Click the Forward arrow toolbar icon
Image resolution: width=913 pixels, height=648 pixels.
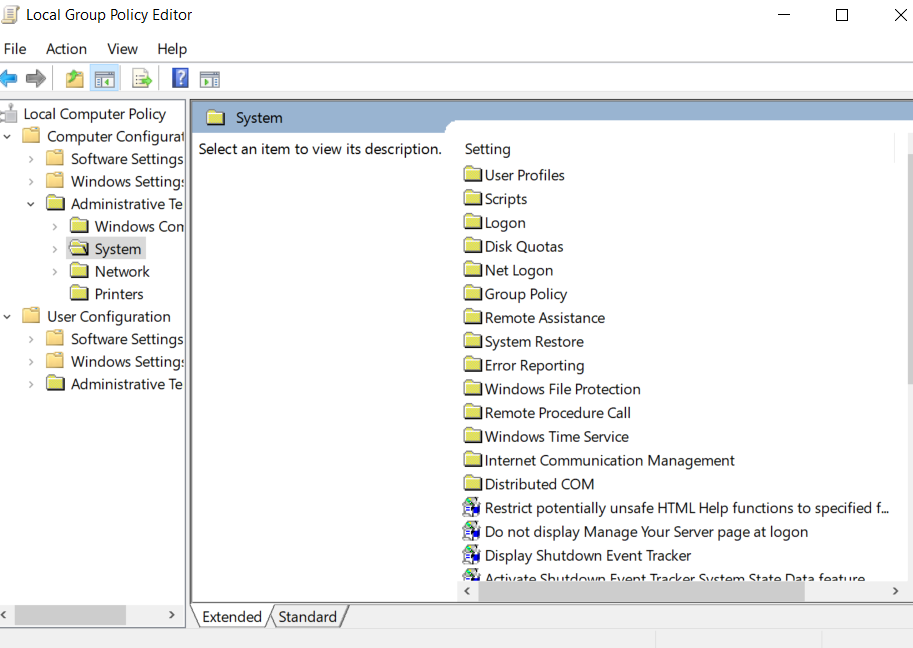tap(36, 78)
